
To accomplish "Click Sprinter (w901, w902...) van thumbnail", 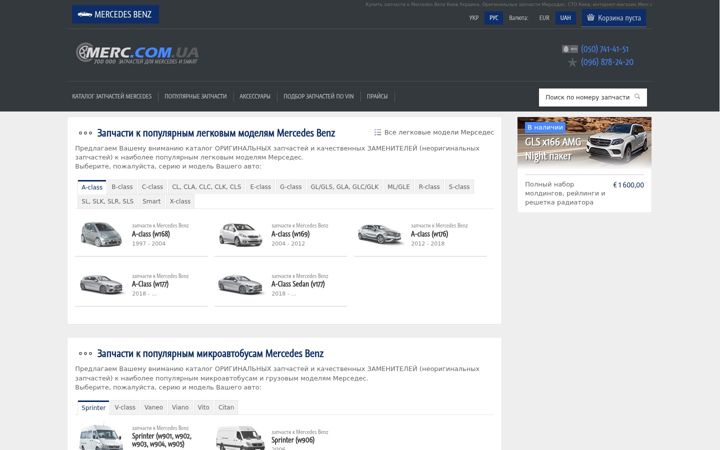I will point(101,438).
